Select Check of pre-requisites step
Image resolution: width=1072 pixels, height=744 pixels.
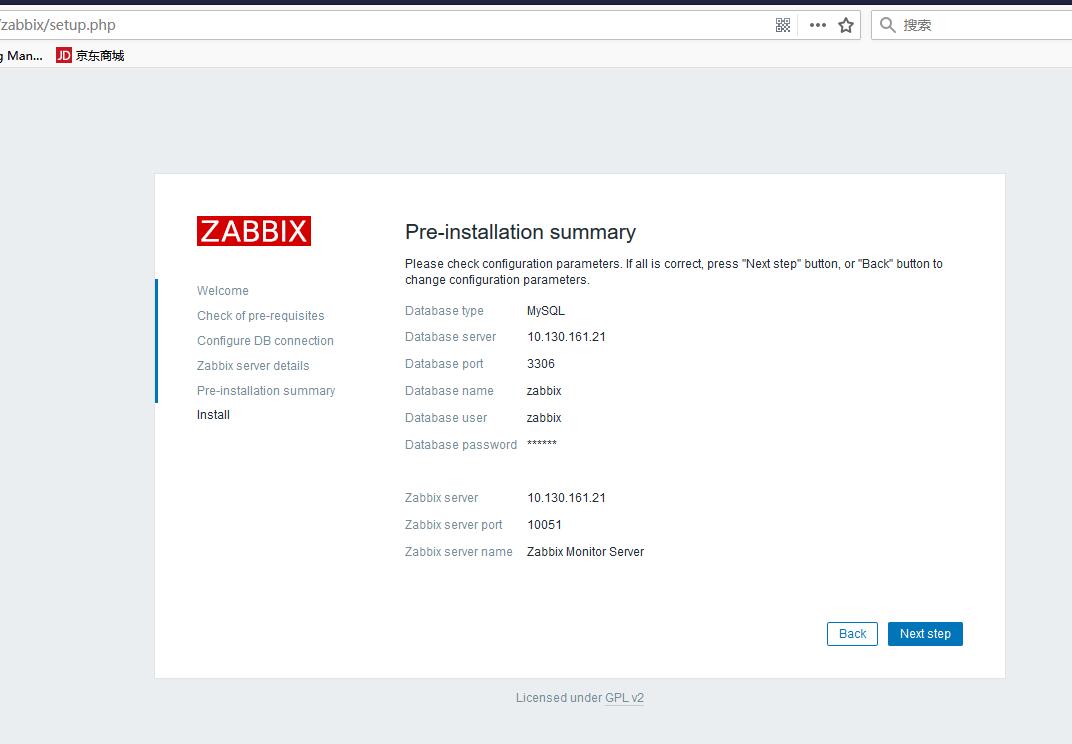[x=260, y=316]
